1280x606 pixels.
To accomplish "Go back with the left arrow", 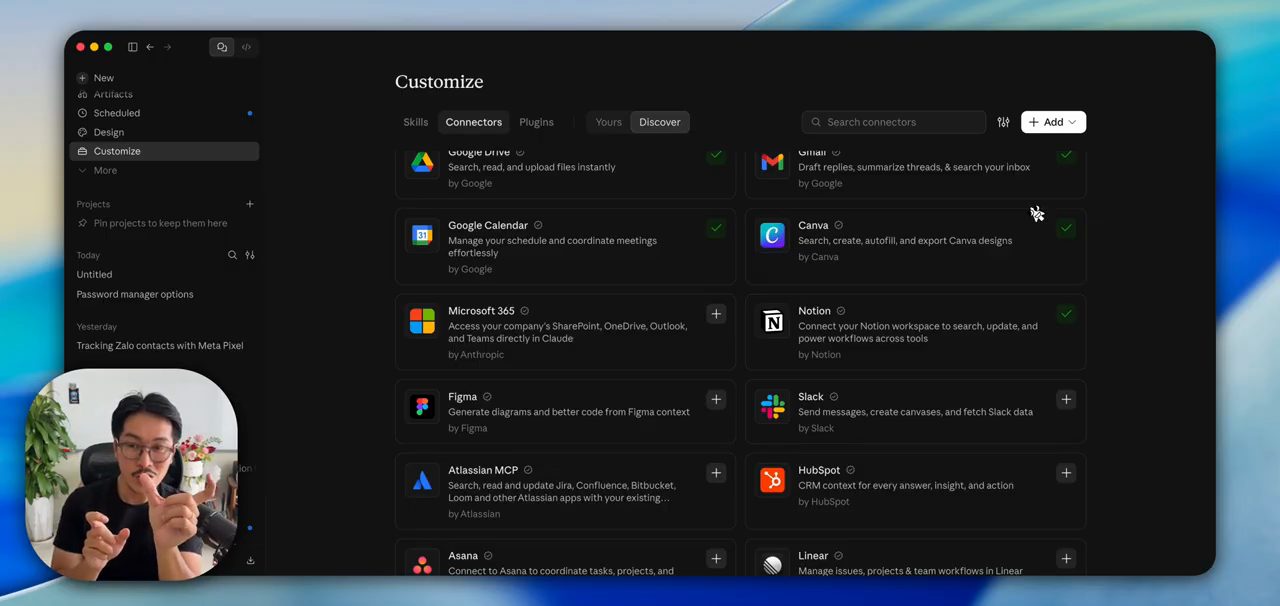I will (x=150, y=47).
